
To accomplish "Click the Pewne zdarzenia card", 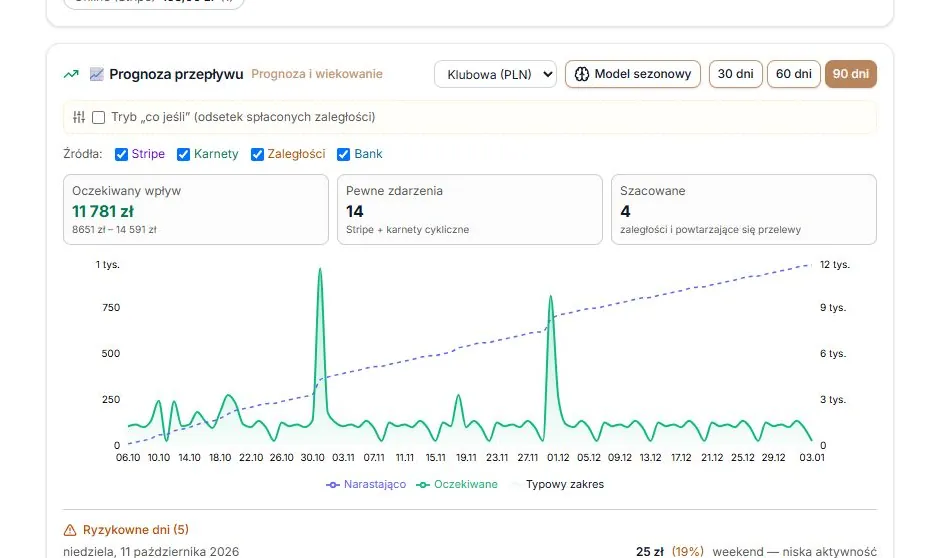I will point(470,209).
